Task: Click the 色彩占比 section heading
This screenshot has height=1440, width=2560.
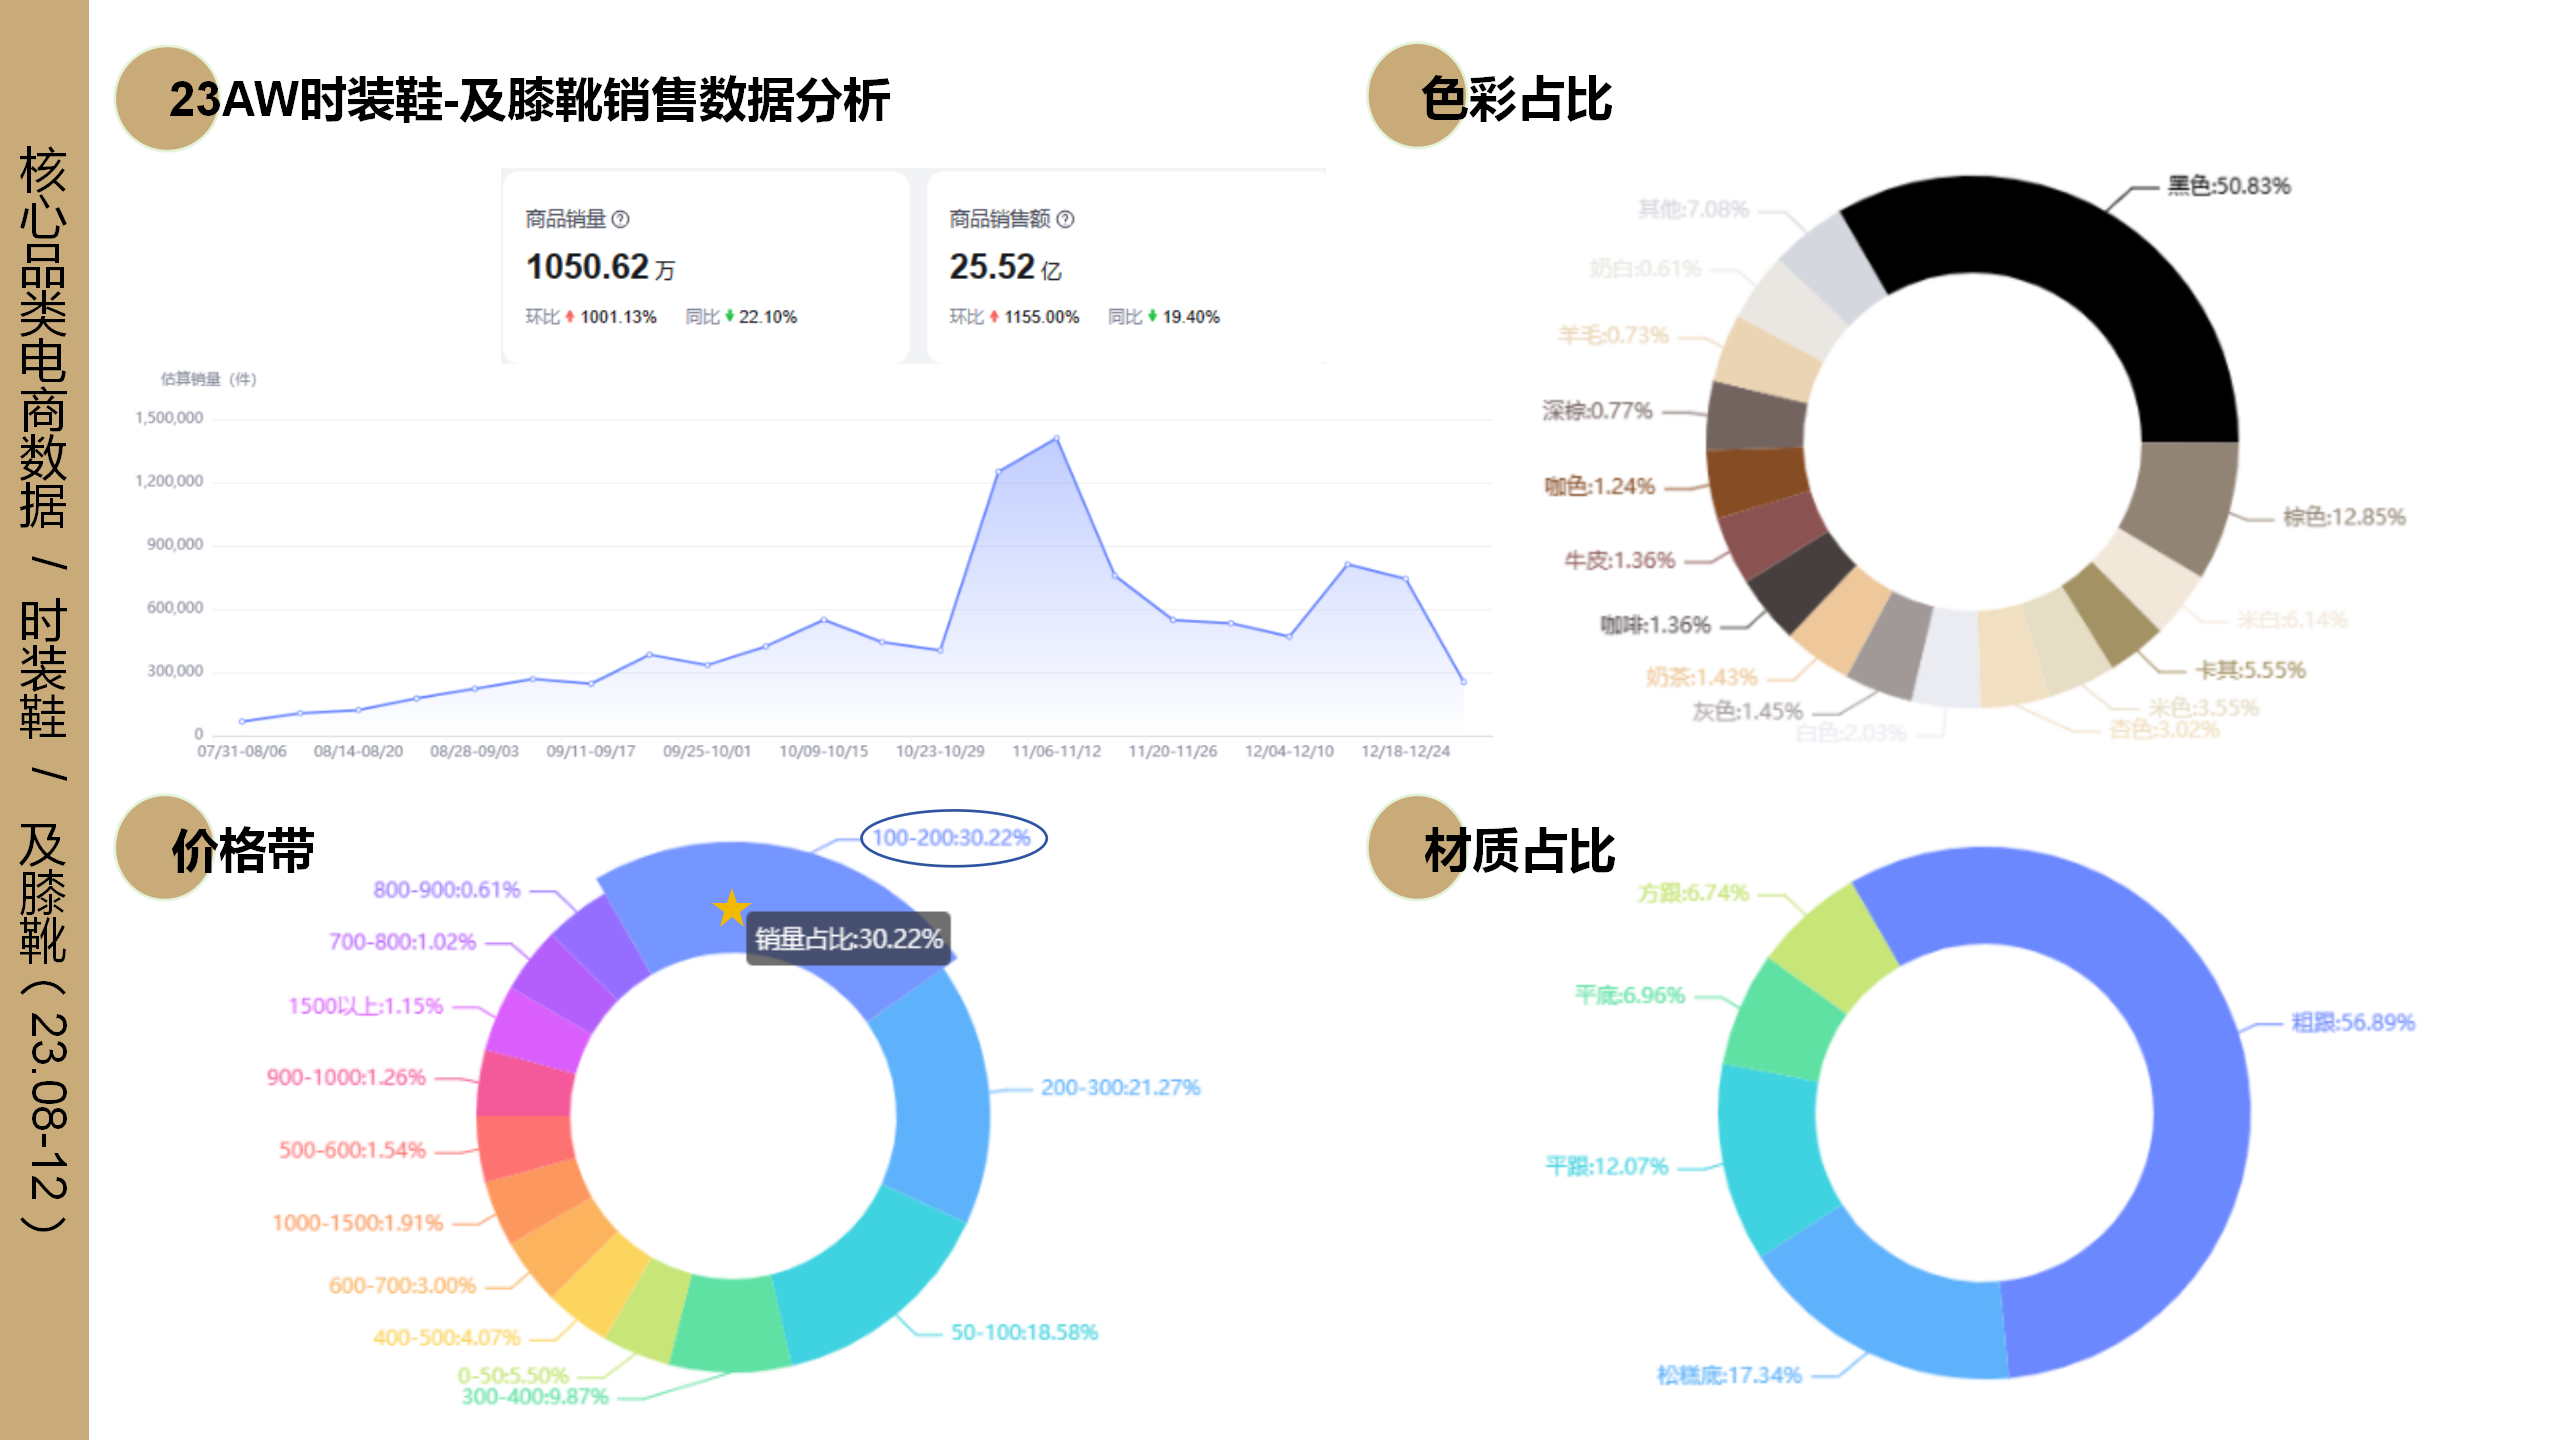Action: tap(1516, 99)
